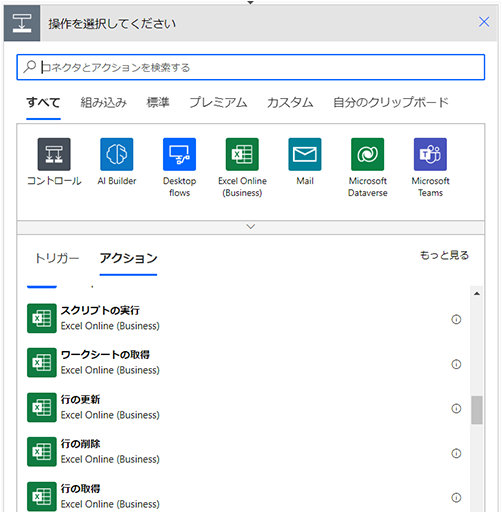The height and width of the screenshot is (513, 502).
Task: Click the Excel icon beside 行の取得
Action: 42,496
